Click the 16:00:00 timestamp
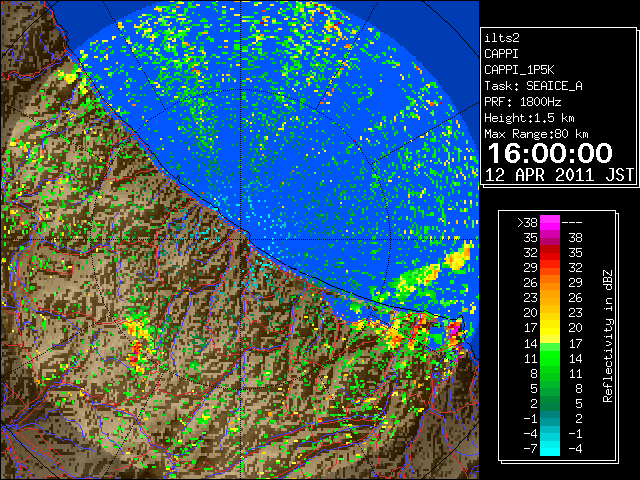This screenshot has height=480, width=640. 550,153
